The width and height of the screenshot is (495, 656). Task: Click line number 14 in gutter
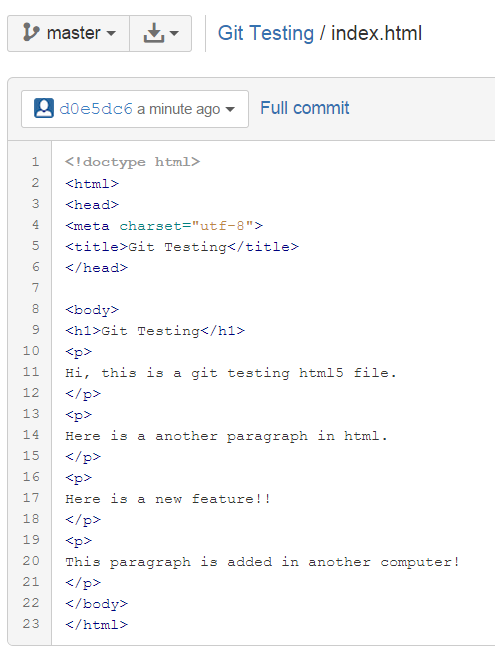pyautogui.click(x=31, y=435)
